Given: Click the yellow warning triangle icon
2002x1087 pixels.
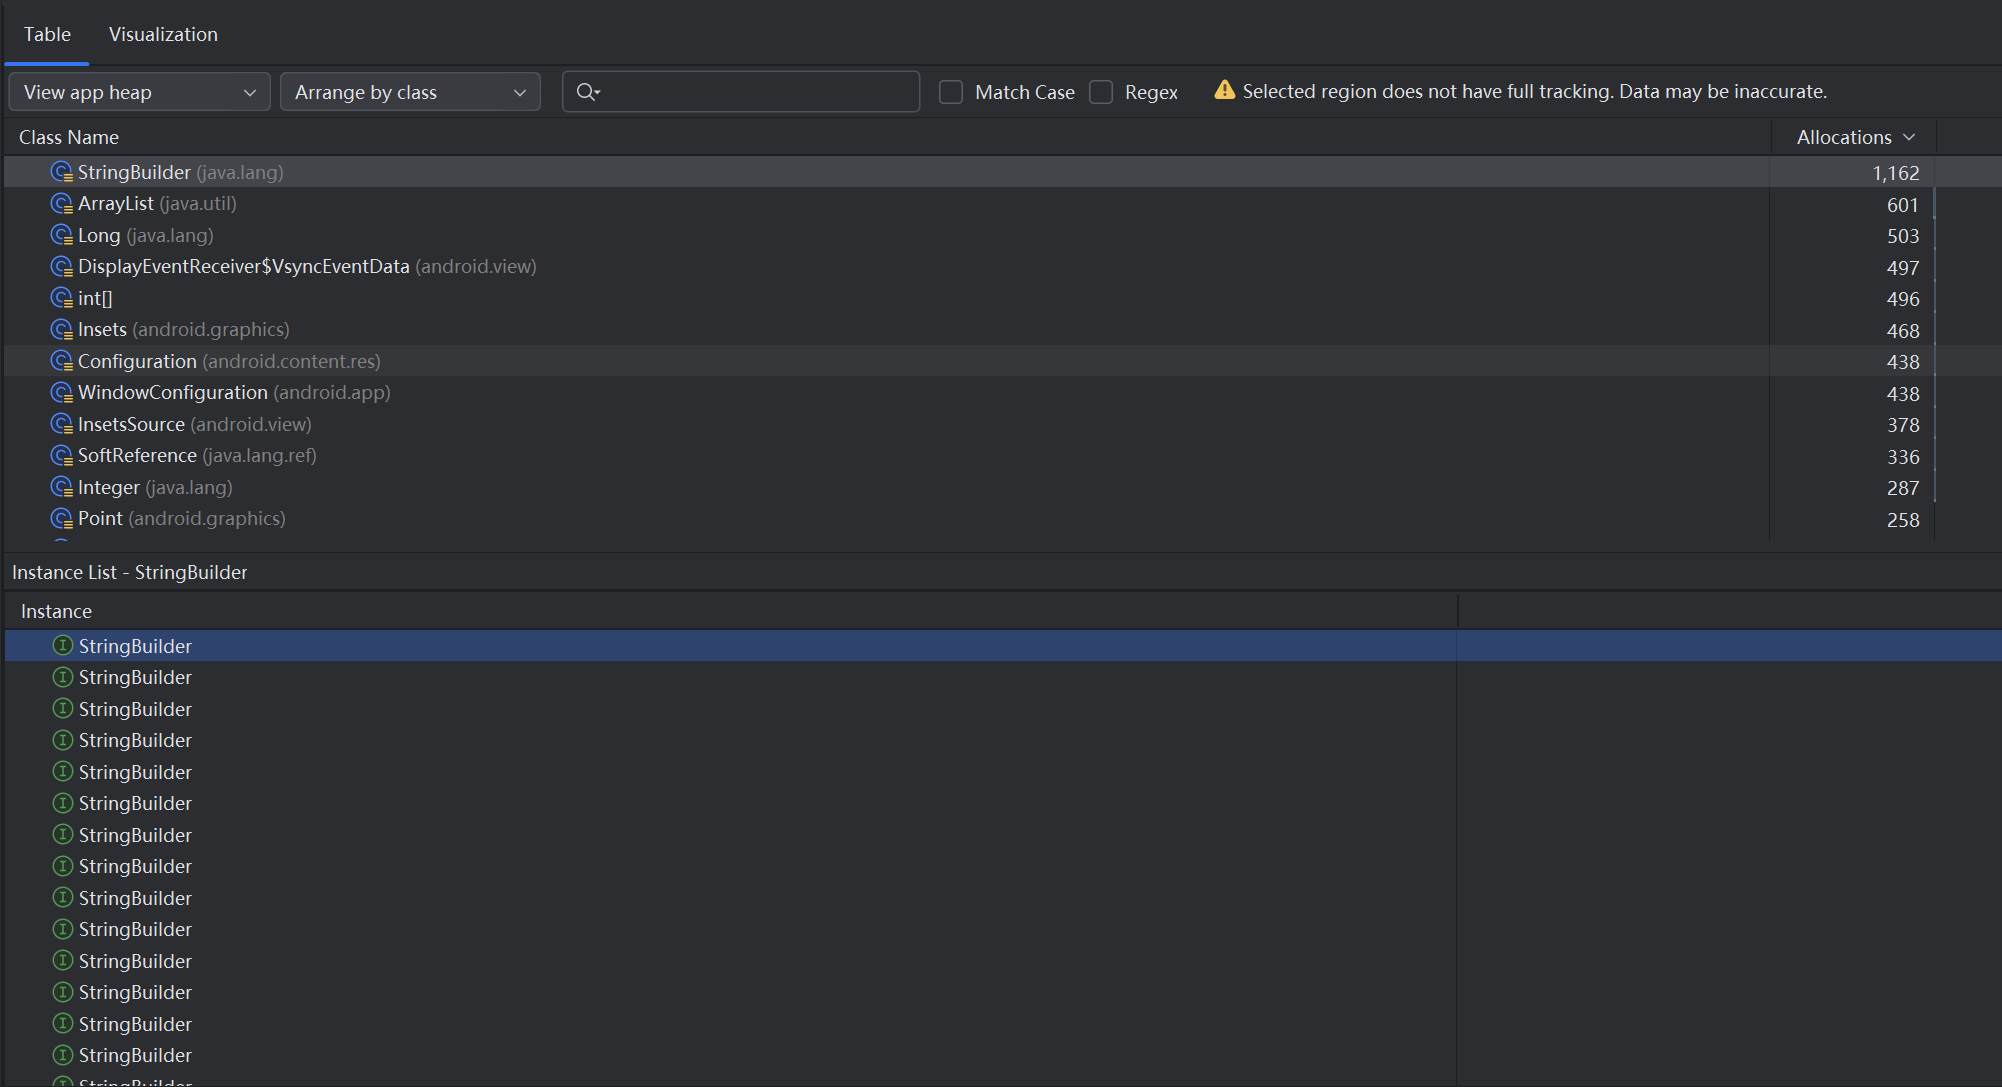Looking at the screenshot, I should [1224, 91].
